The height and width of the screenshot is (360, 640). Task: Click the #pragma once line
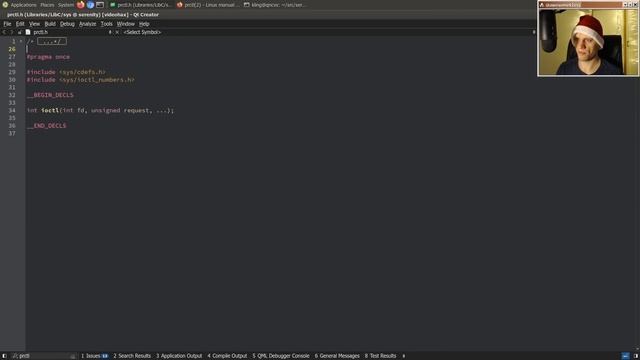point(48,57)
